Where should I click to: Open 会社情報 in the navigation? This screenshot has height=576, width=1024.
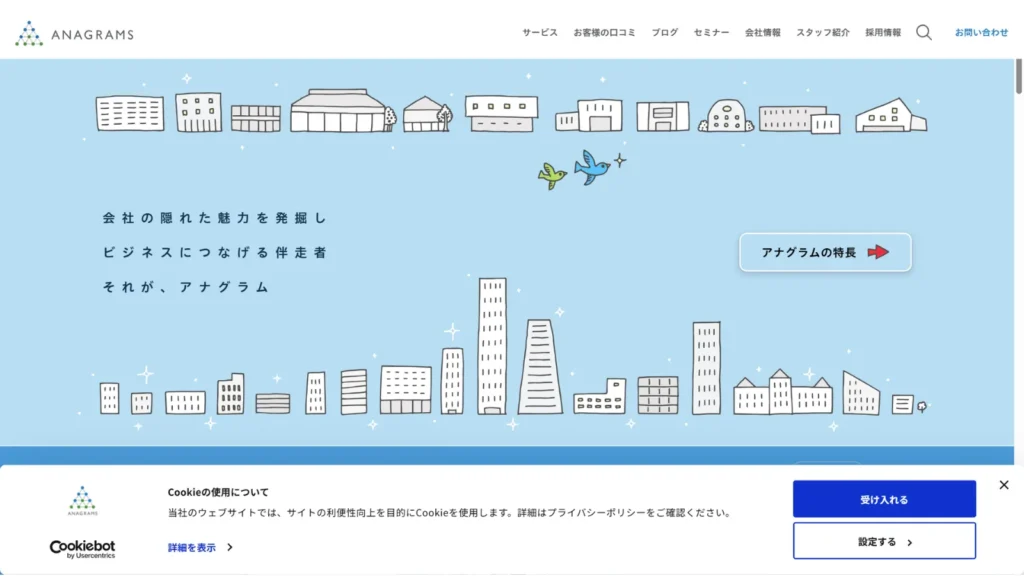coord(762,33)
